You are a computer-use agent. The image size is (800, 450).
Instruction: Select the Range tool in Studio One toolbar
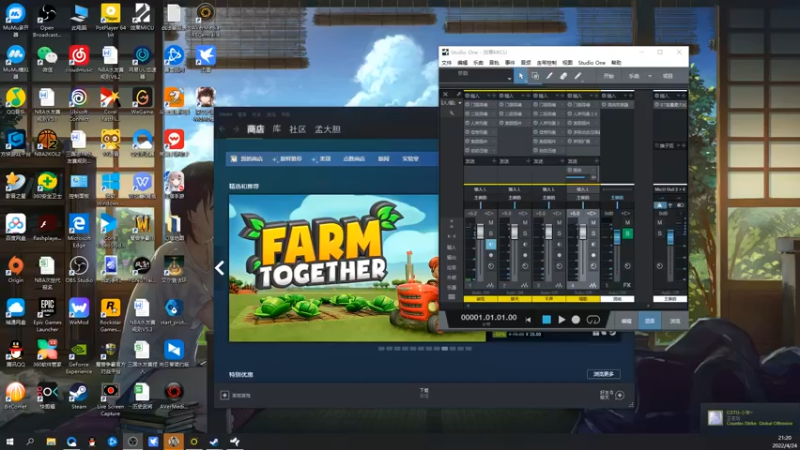pyautogui.click(x=535, y=76)
